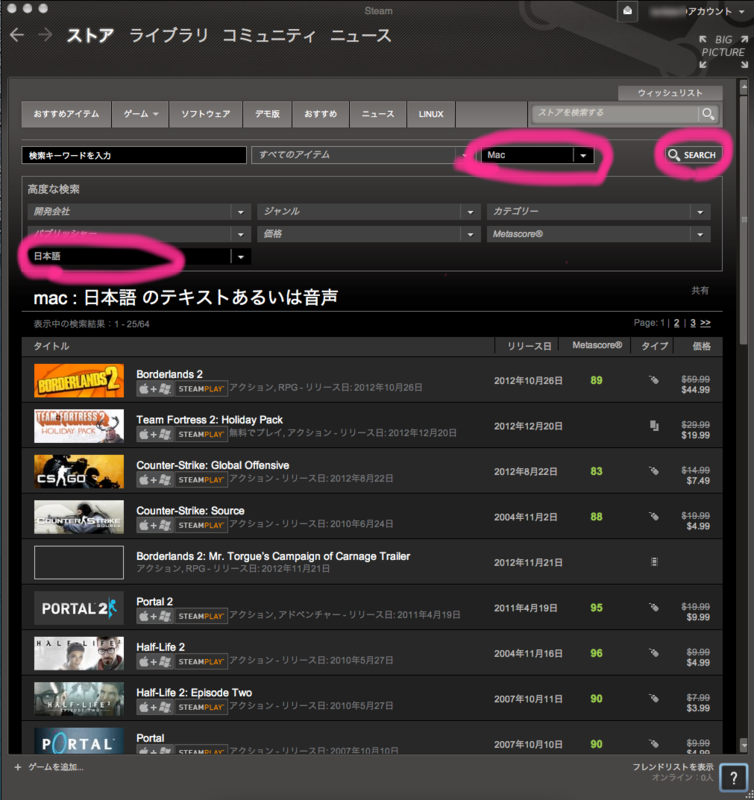Sort by the タイトル column header
754x800 pixels.
[x=51, y=346]
